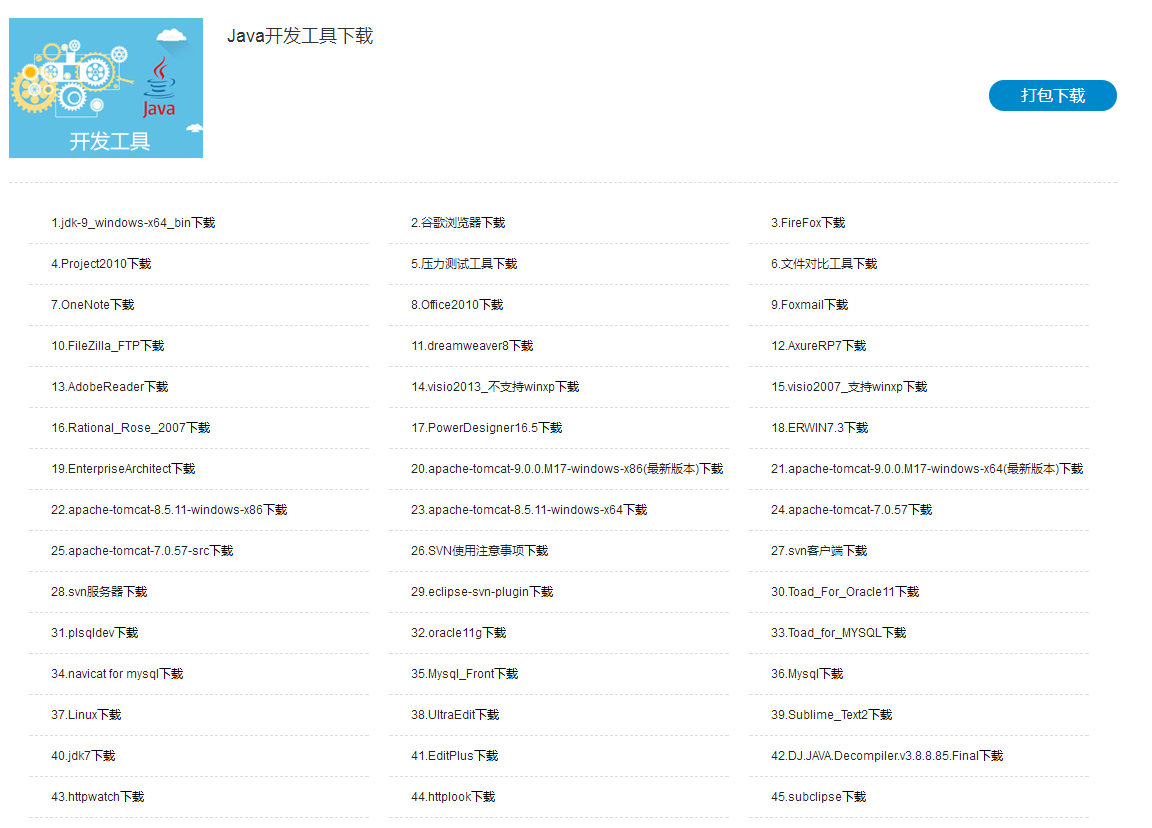Click the dreamweaver8下载 link

click(x=472, y=346)
